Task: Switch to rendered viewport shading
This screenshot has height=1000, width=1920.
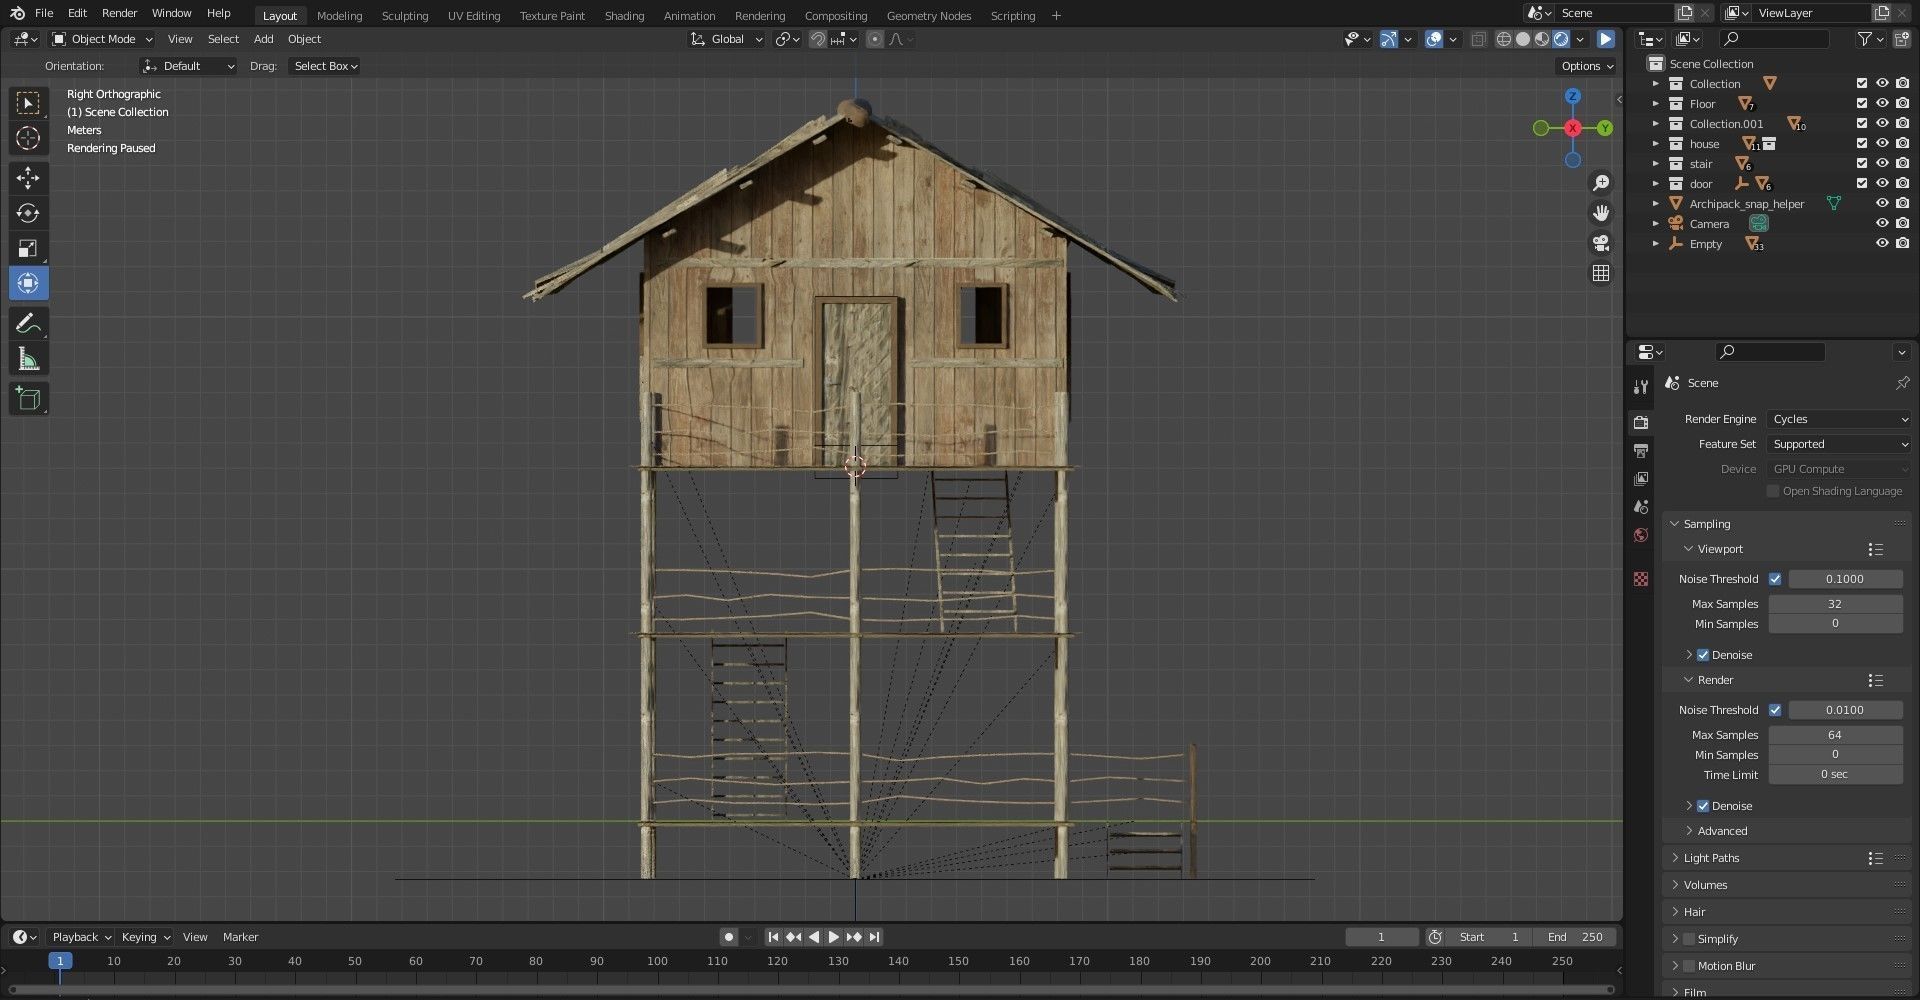Action: pyautogui.click(x=1561, y=39)
